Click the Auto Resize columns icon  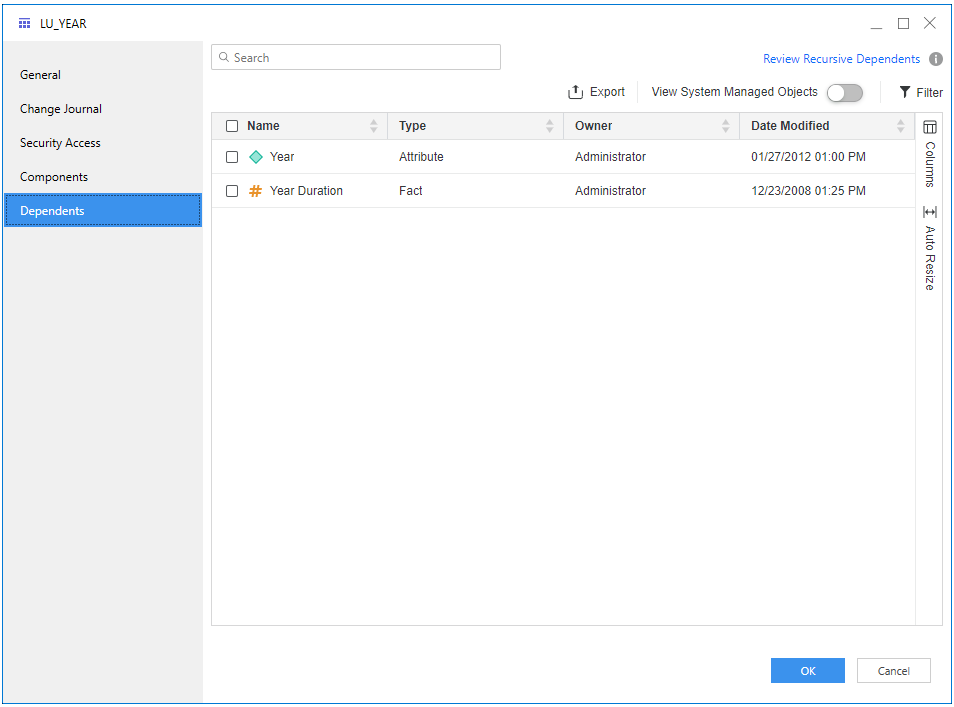pos(929,212)
